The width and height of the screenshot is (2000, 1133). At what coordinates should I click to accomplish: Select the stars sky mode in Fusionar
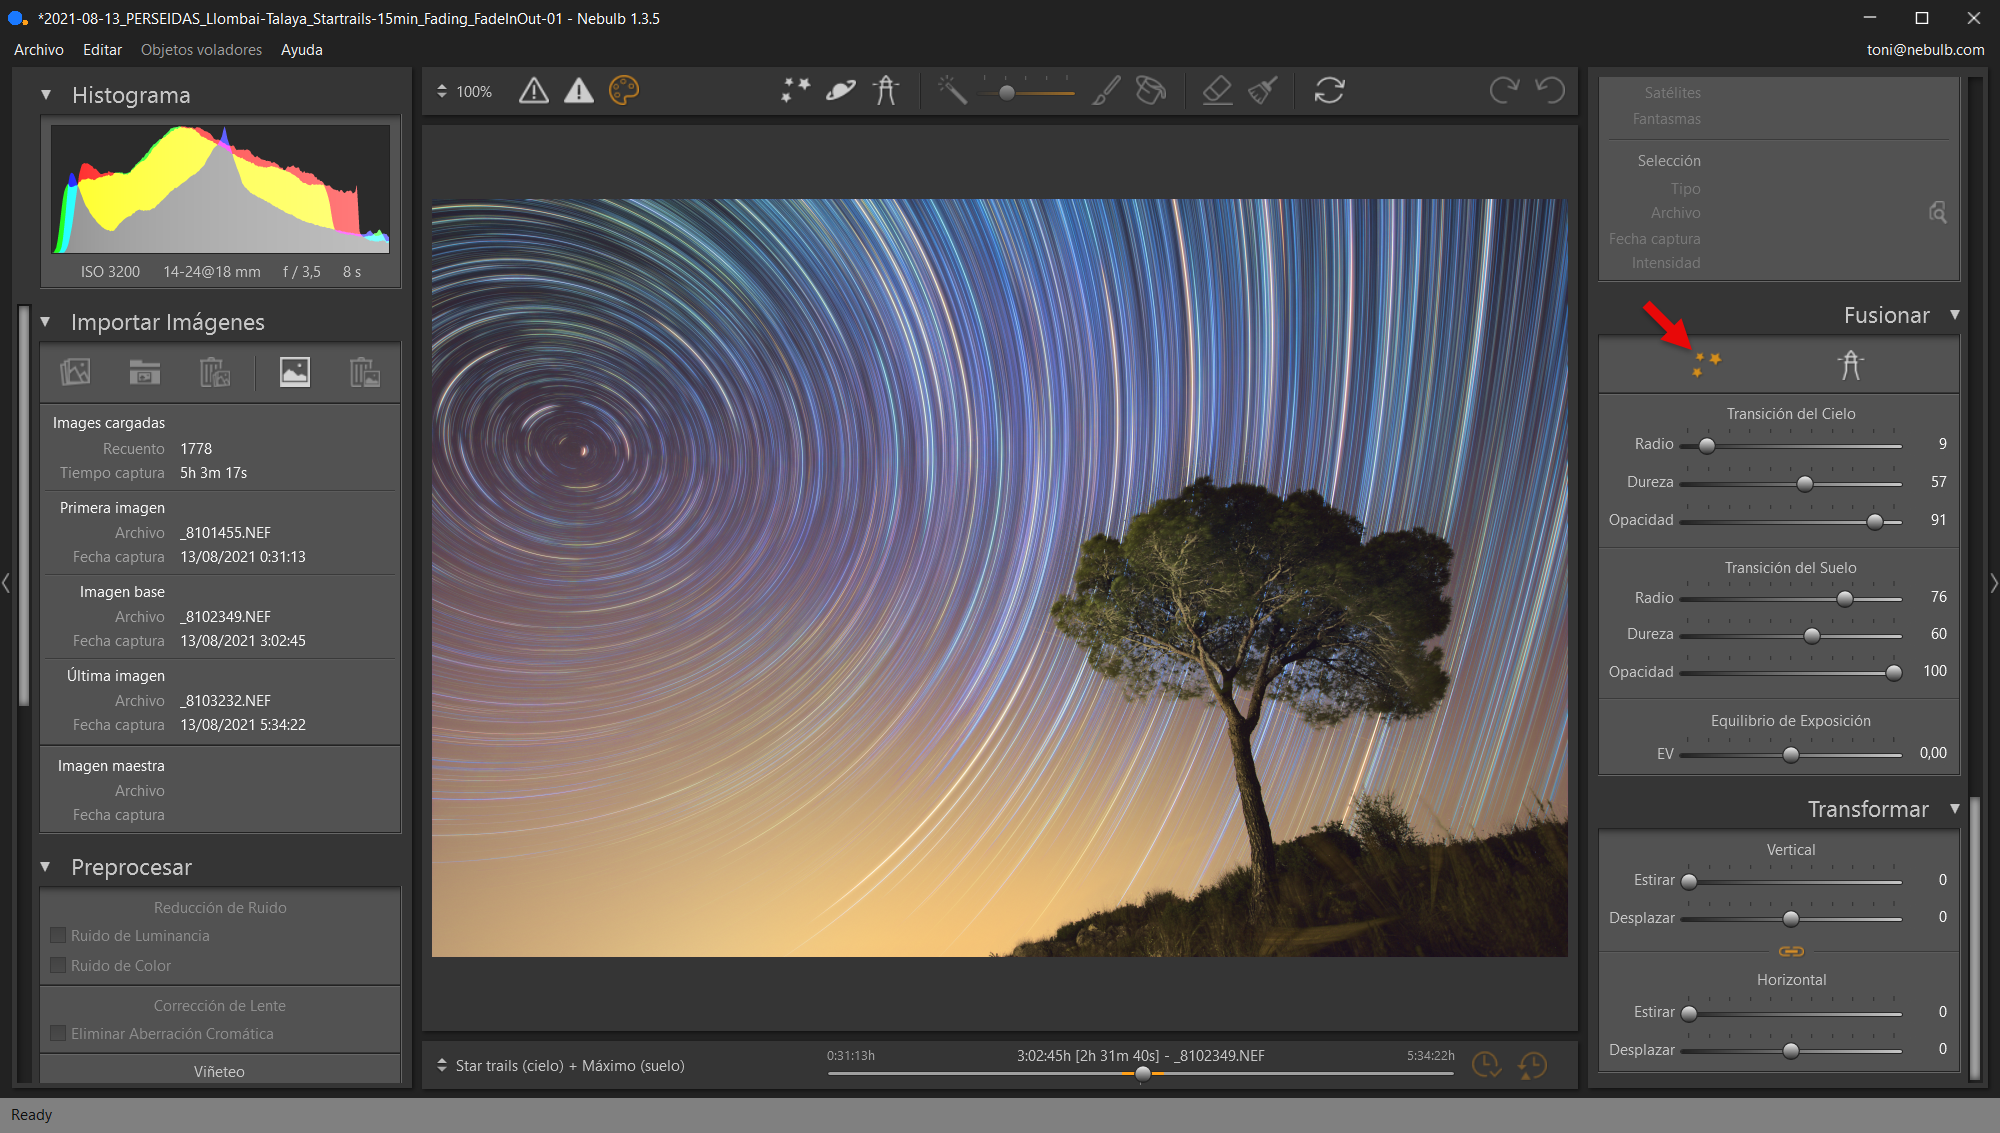(x=1706, y=365)
